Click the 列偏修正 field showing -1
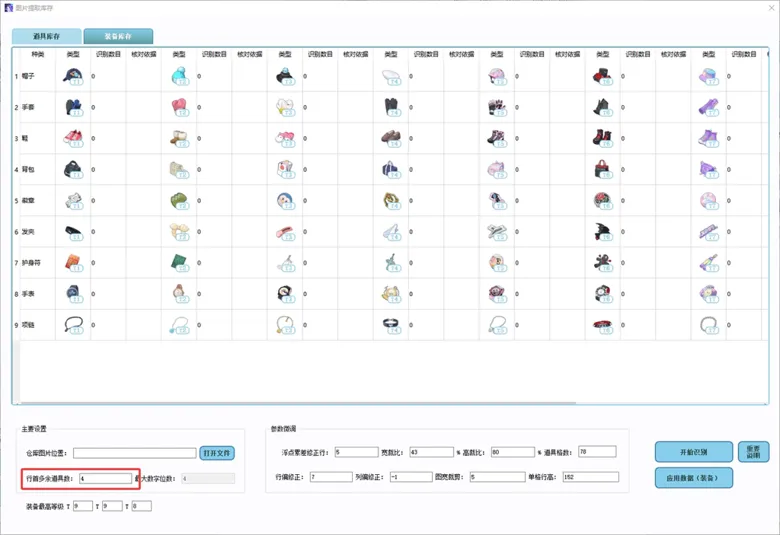 [411, 477]
